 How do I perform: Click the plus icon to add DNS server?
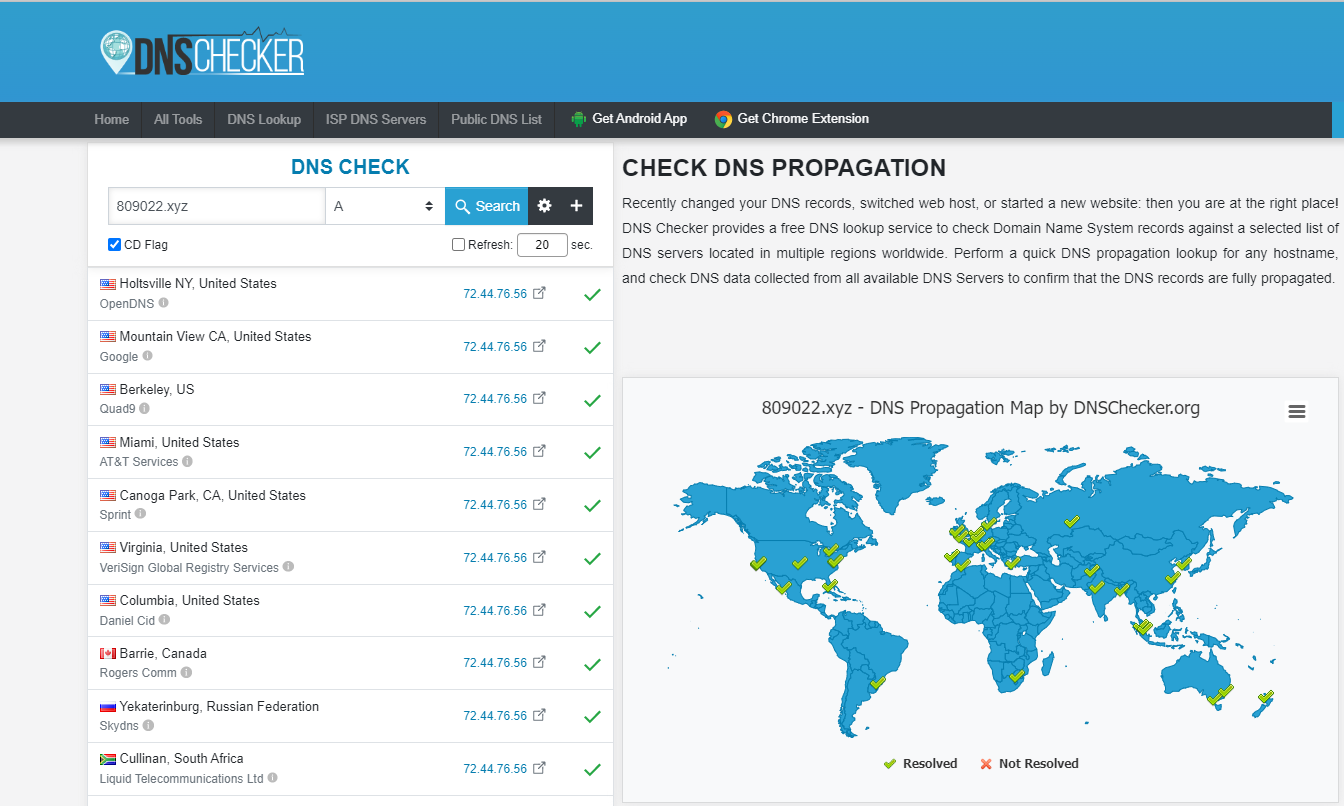pos(576,205)
